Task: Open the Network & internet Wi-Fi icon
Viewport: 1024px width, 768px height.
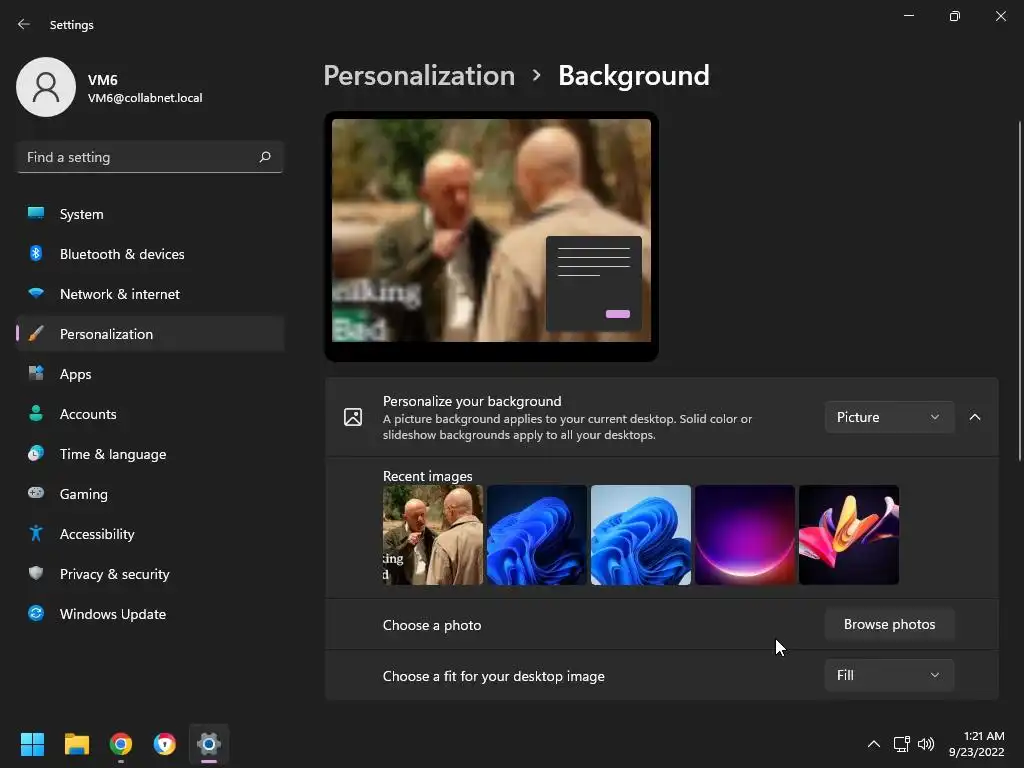Action: [36, 293]
